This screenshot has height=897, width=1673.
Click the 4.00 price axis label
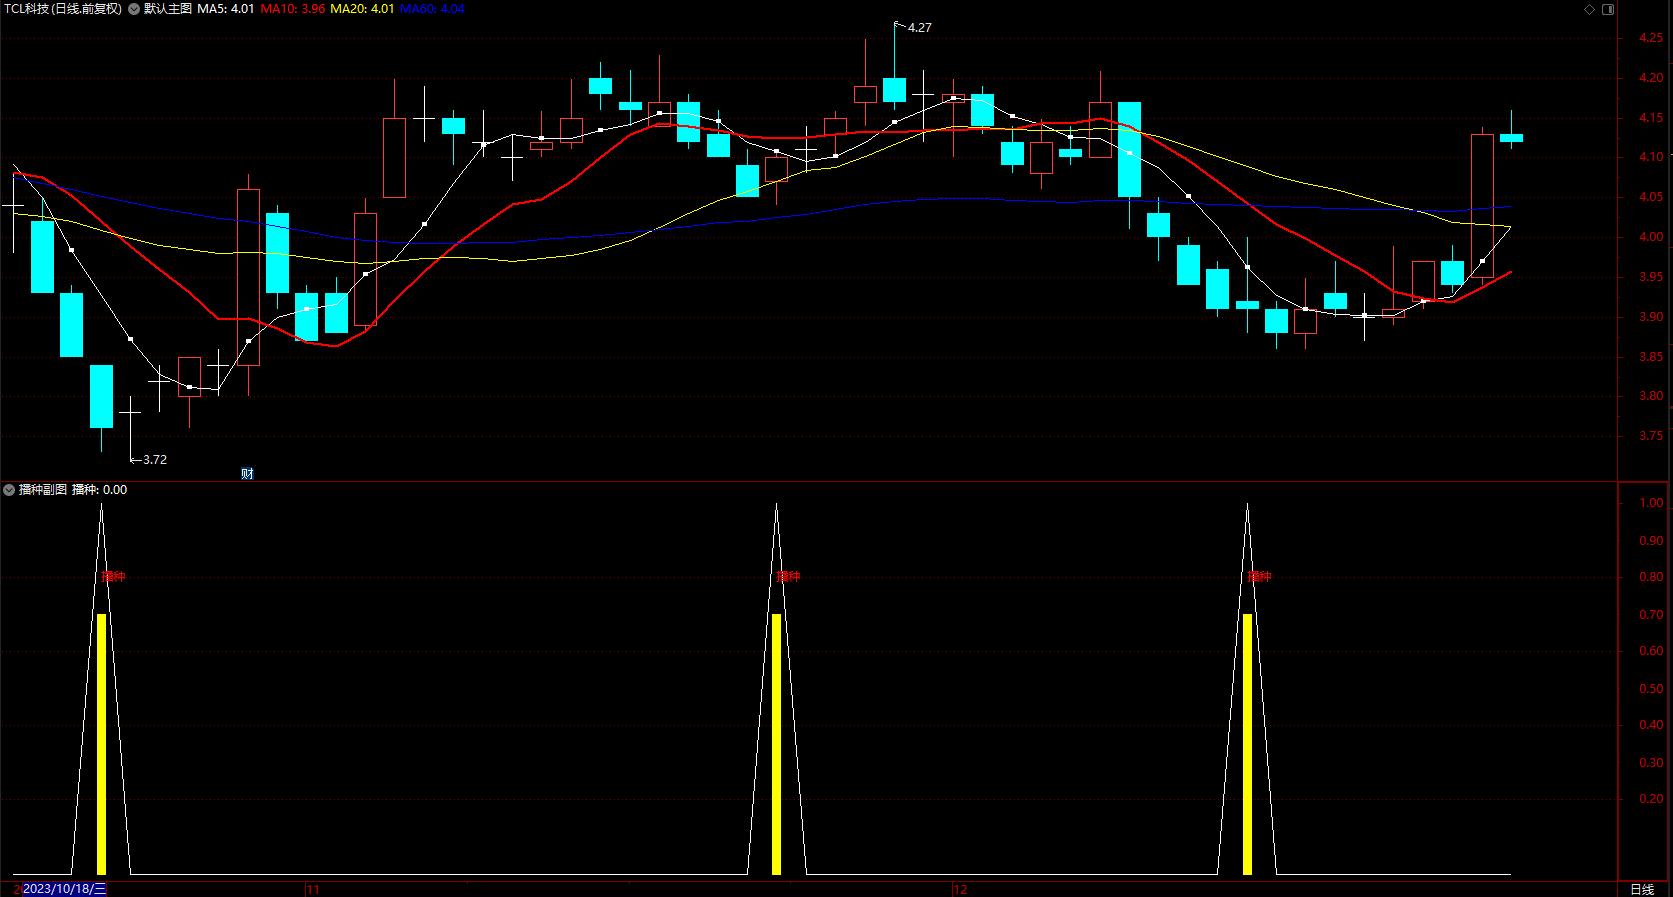(1651, 237)
